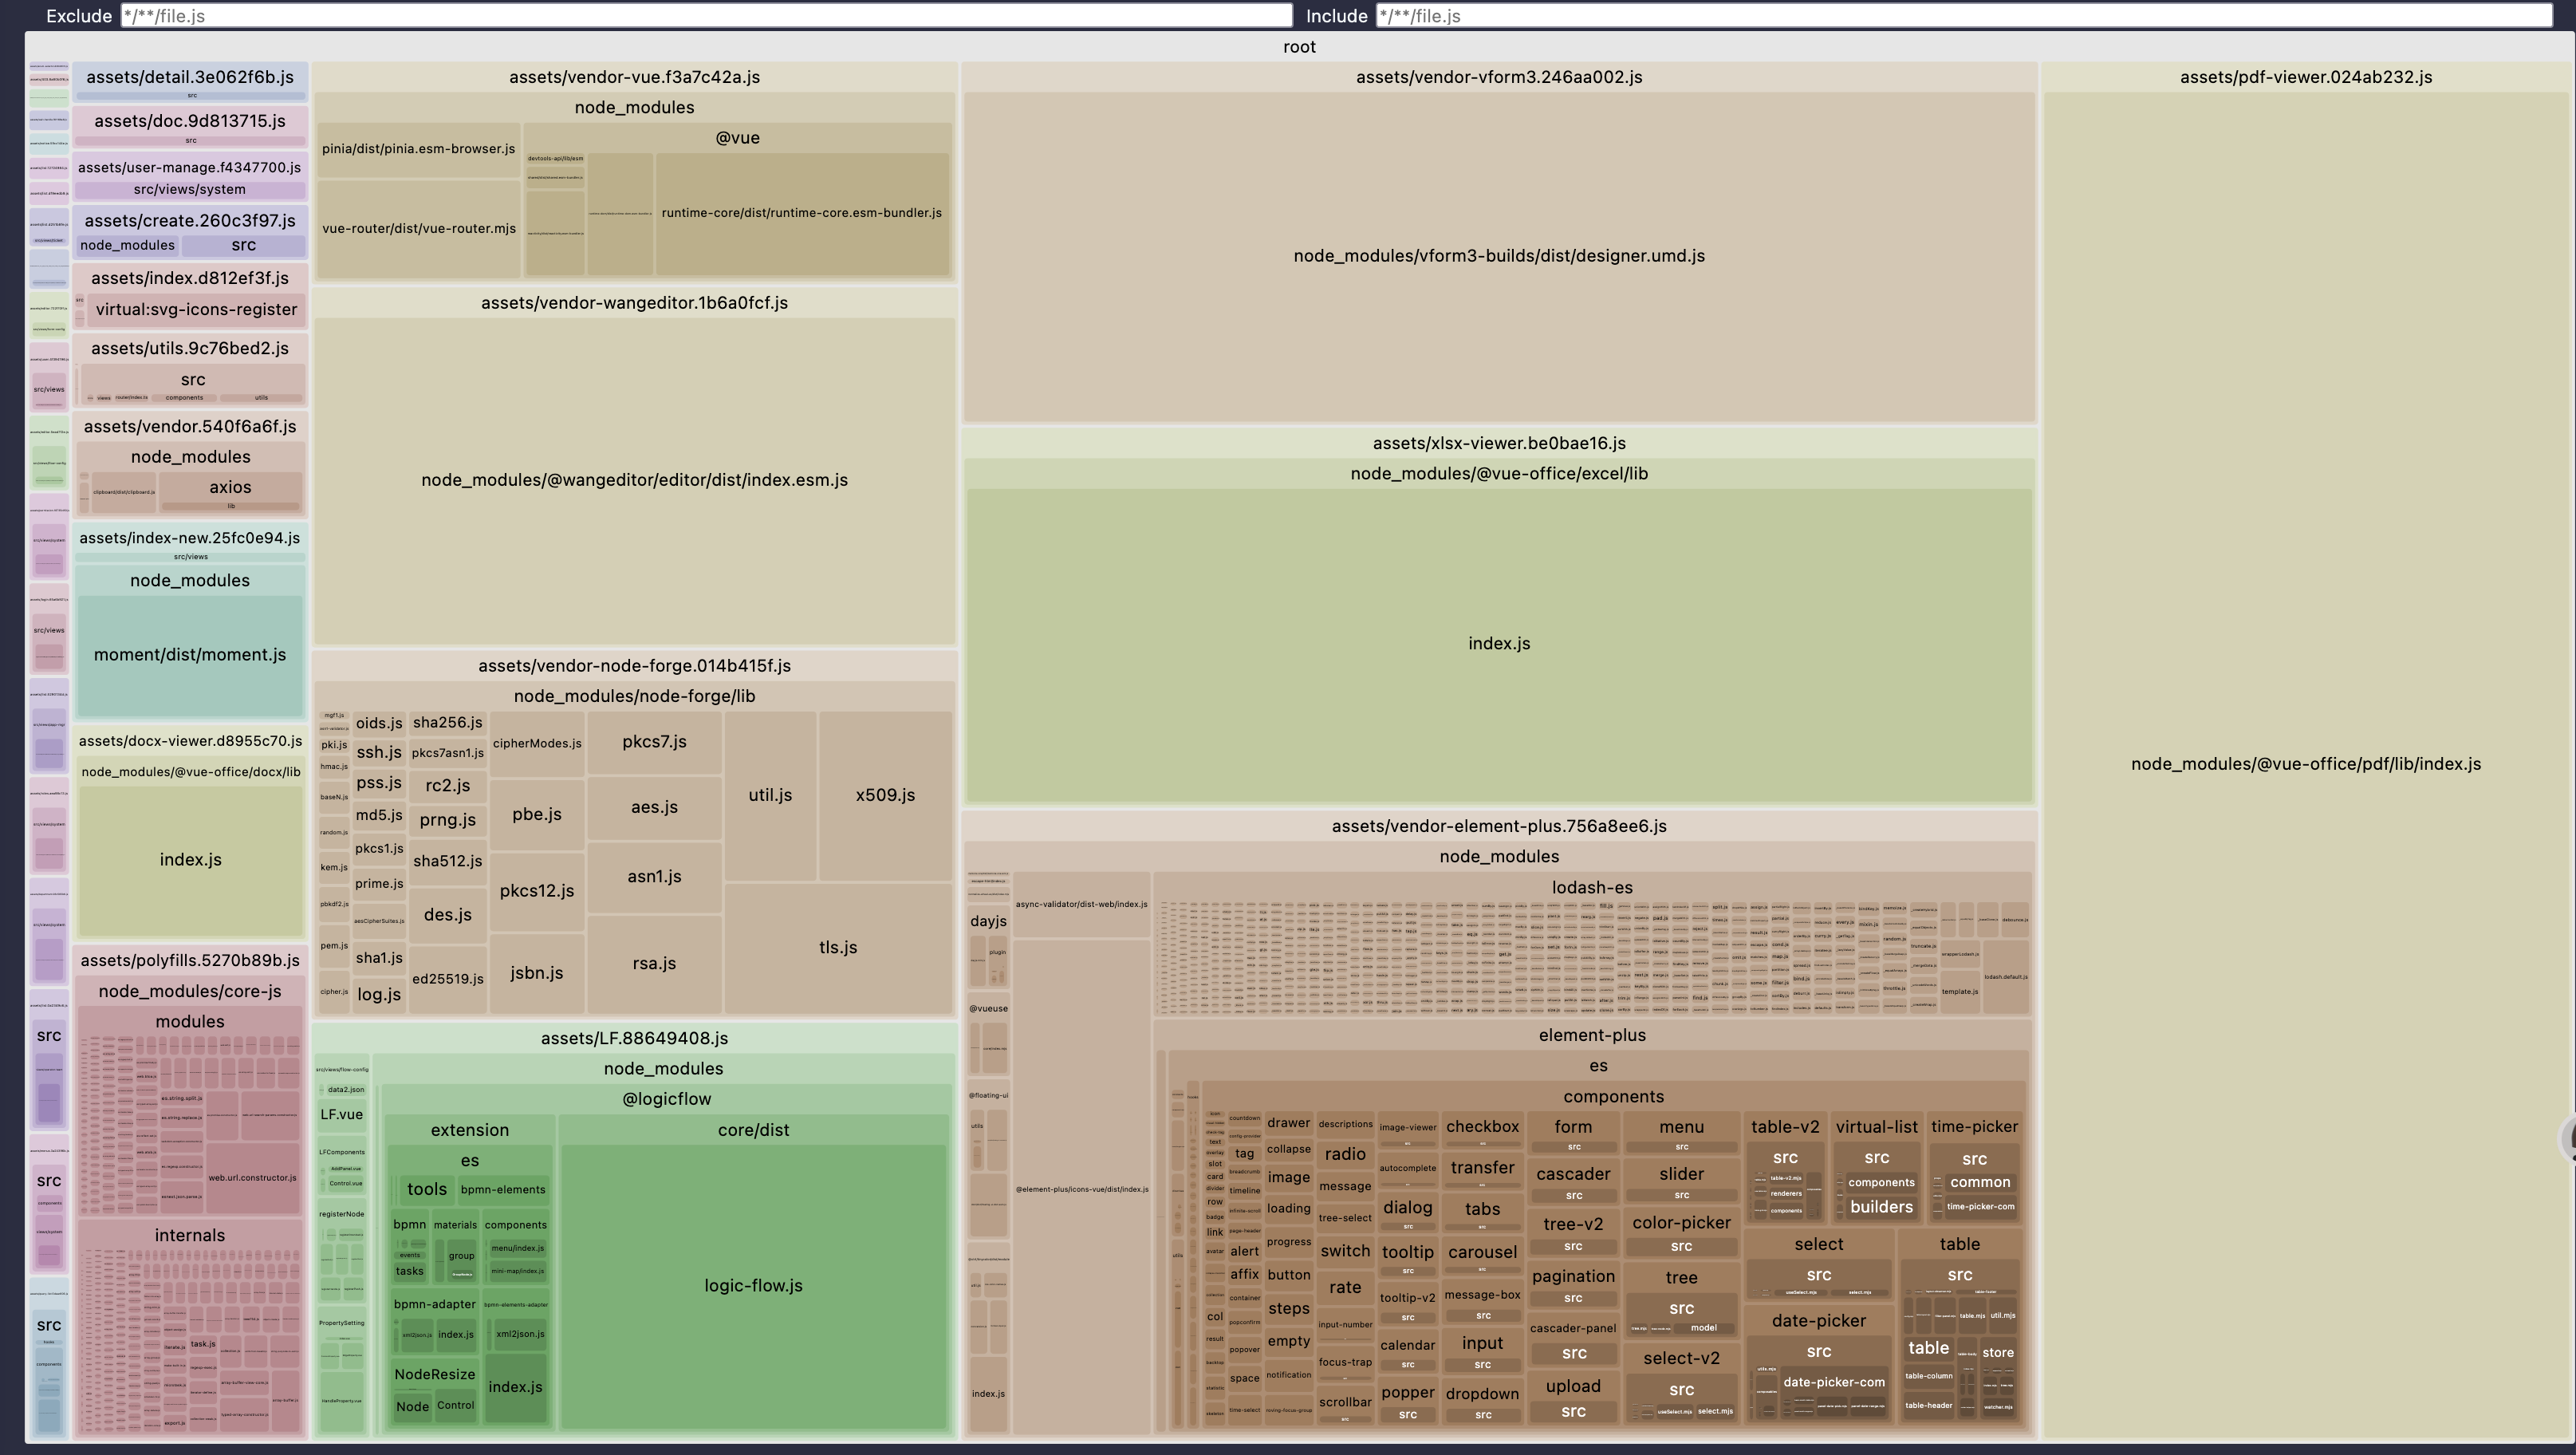The height and width of the screenshot is (1455, 2576).
Task: Open the assets/pdf-viewer.024ab232.js block header
Action: click(2305, 77)
